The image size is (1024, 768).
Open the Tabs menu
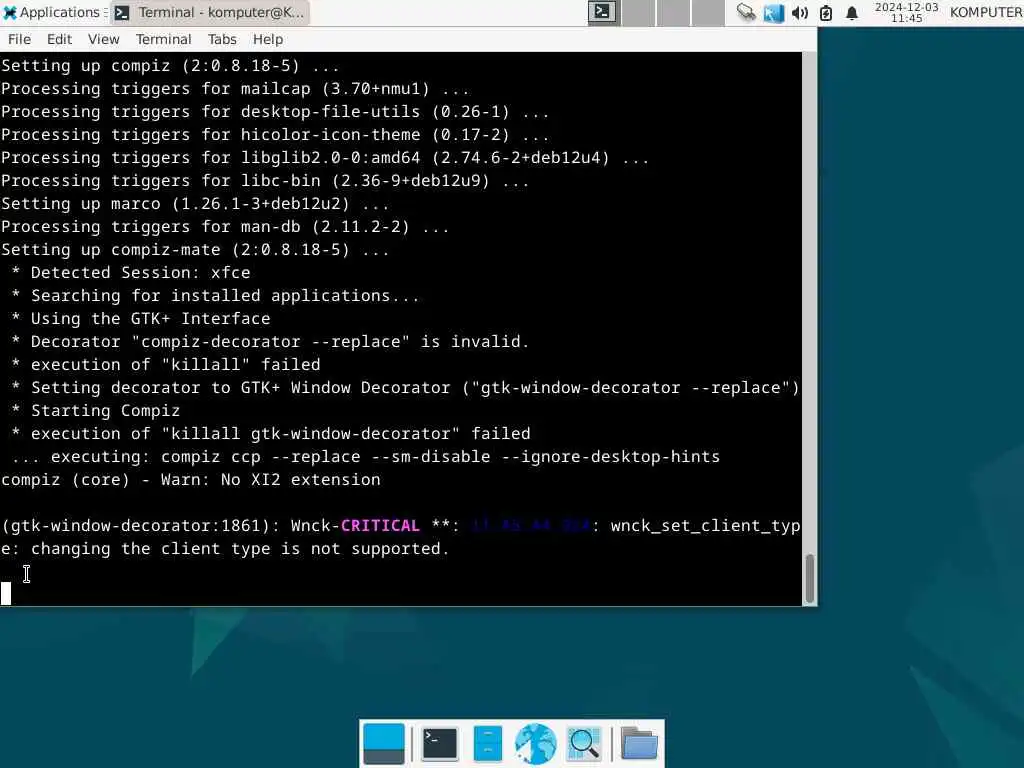point(222,39)
